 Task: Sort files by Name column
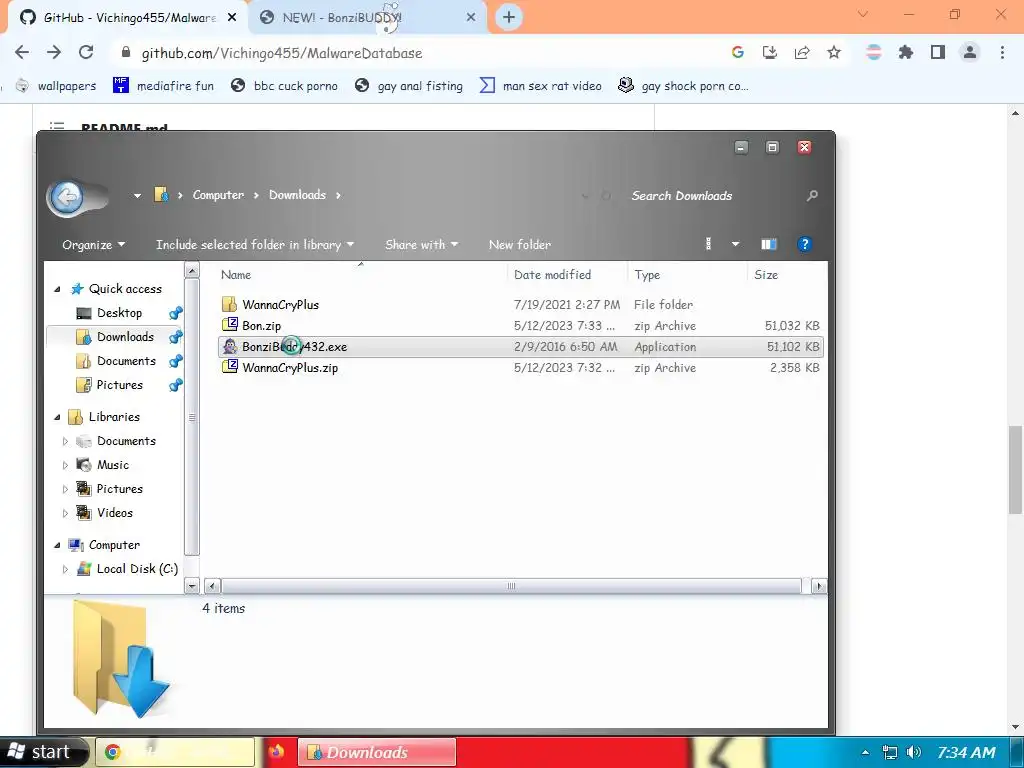[361, 275]
